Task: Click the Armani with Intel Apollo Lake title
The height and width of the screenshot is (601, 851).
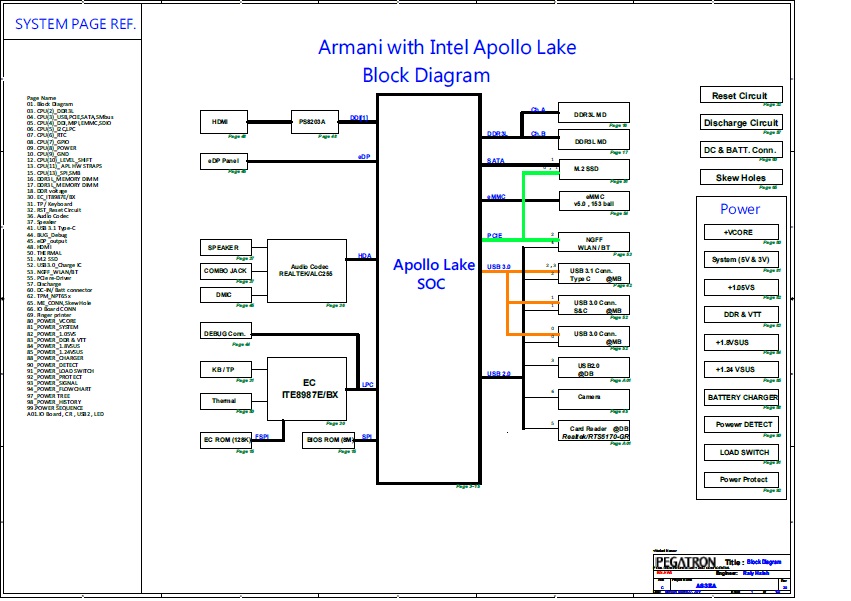Action: 447,47
